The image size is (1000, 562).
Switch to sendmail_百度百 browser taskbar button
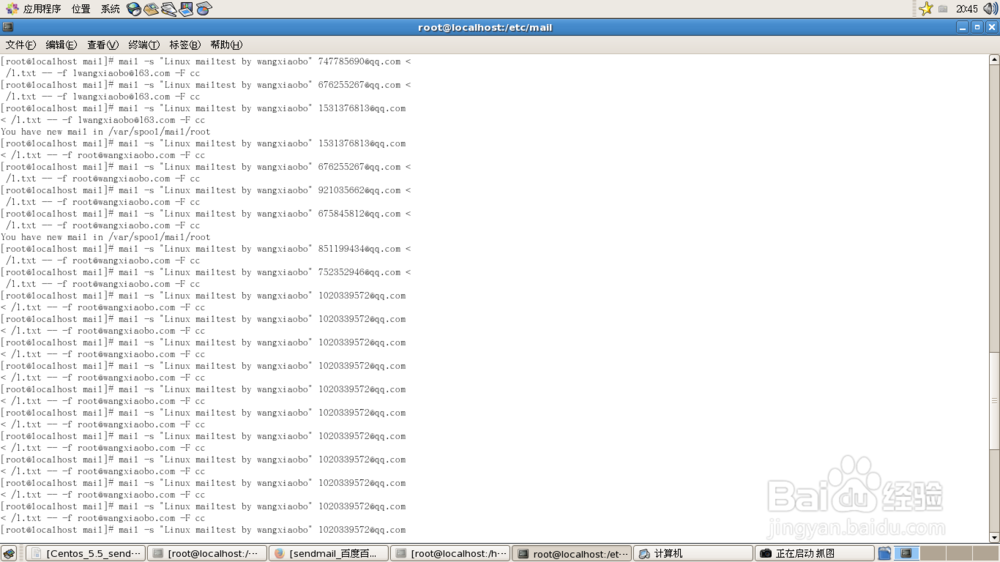click(328, 553)
